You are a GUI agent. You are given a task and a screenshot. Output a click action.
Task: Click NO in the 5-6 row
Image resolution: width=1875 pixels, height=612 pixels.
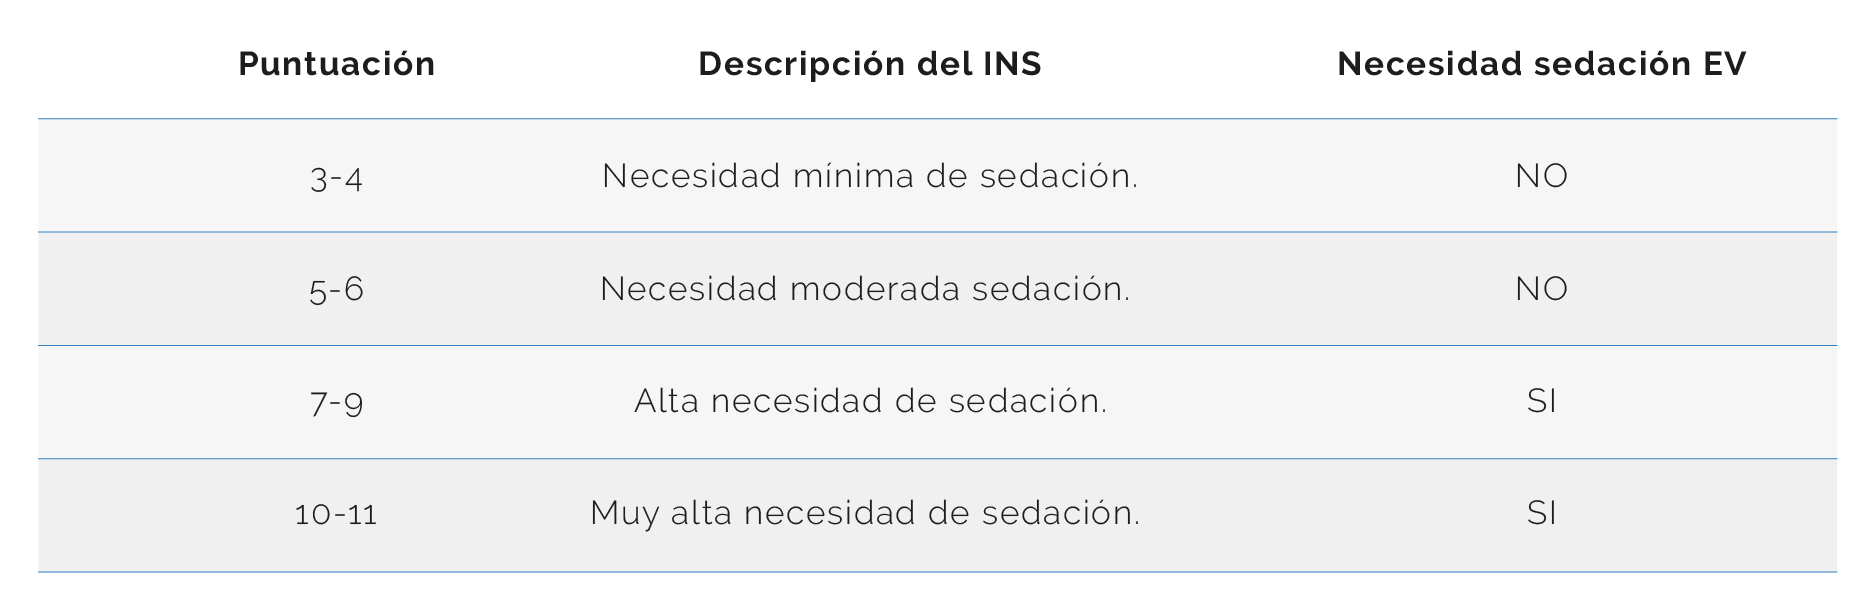click(1541, 289)
